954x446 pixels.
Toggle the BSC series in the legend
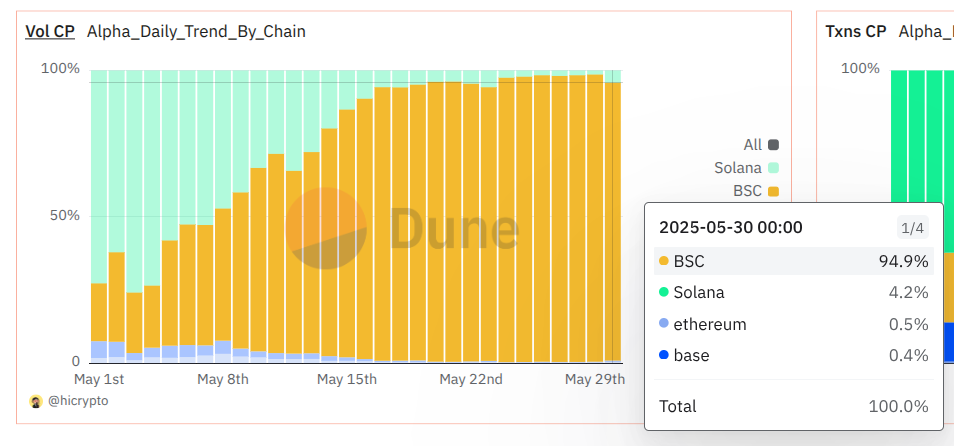(748, 191)
